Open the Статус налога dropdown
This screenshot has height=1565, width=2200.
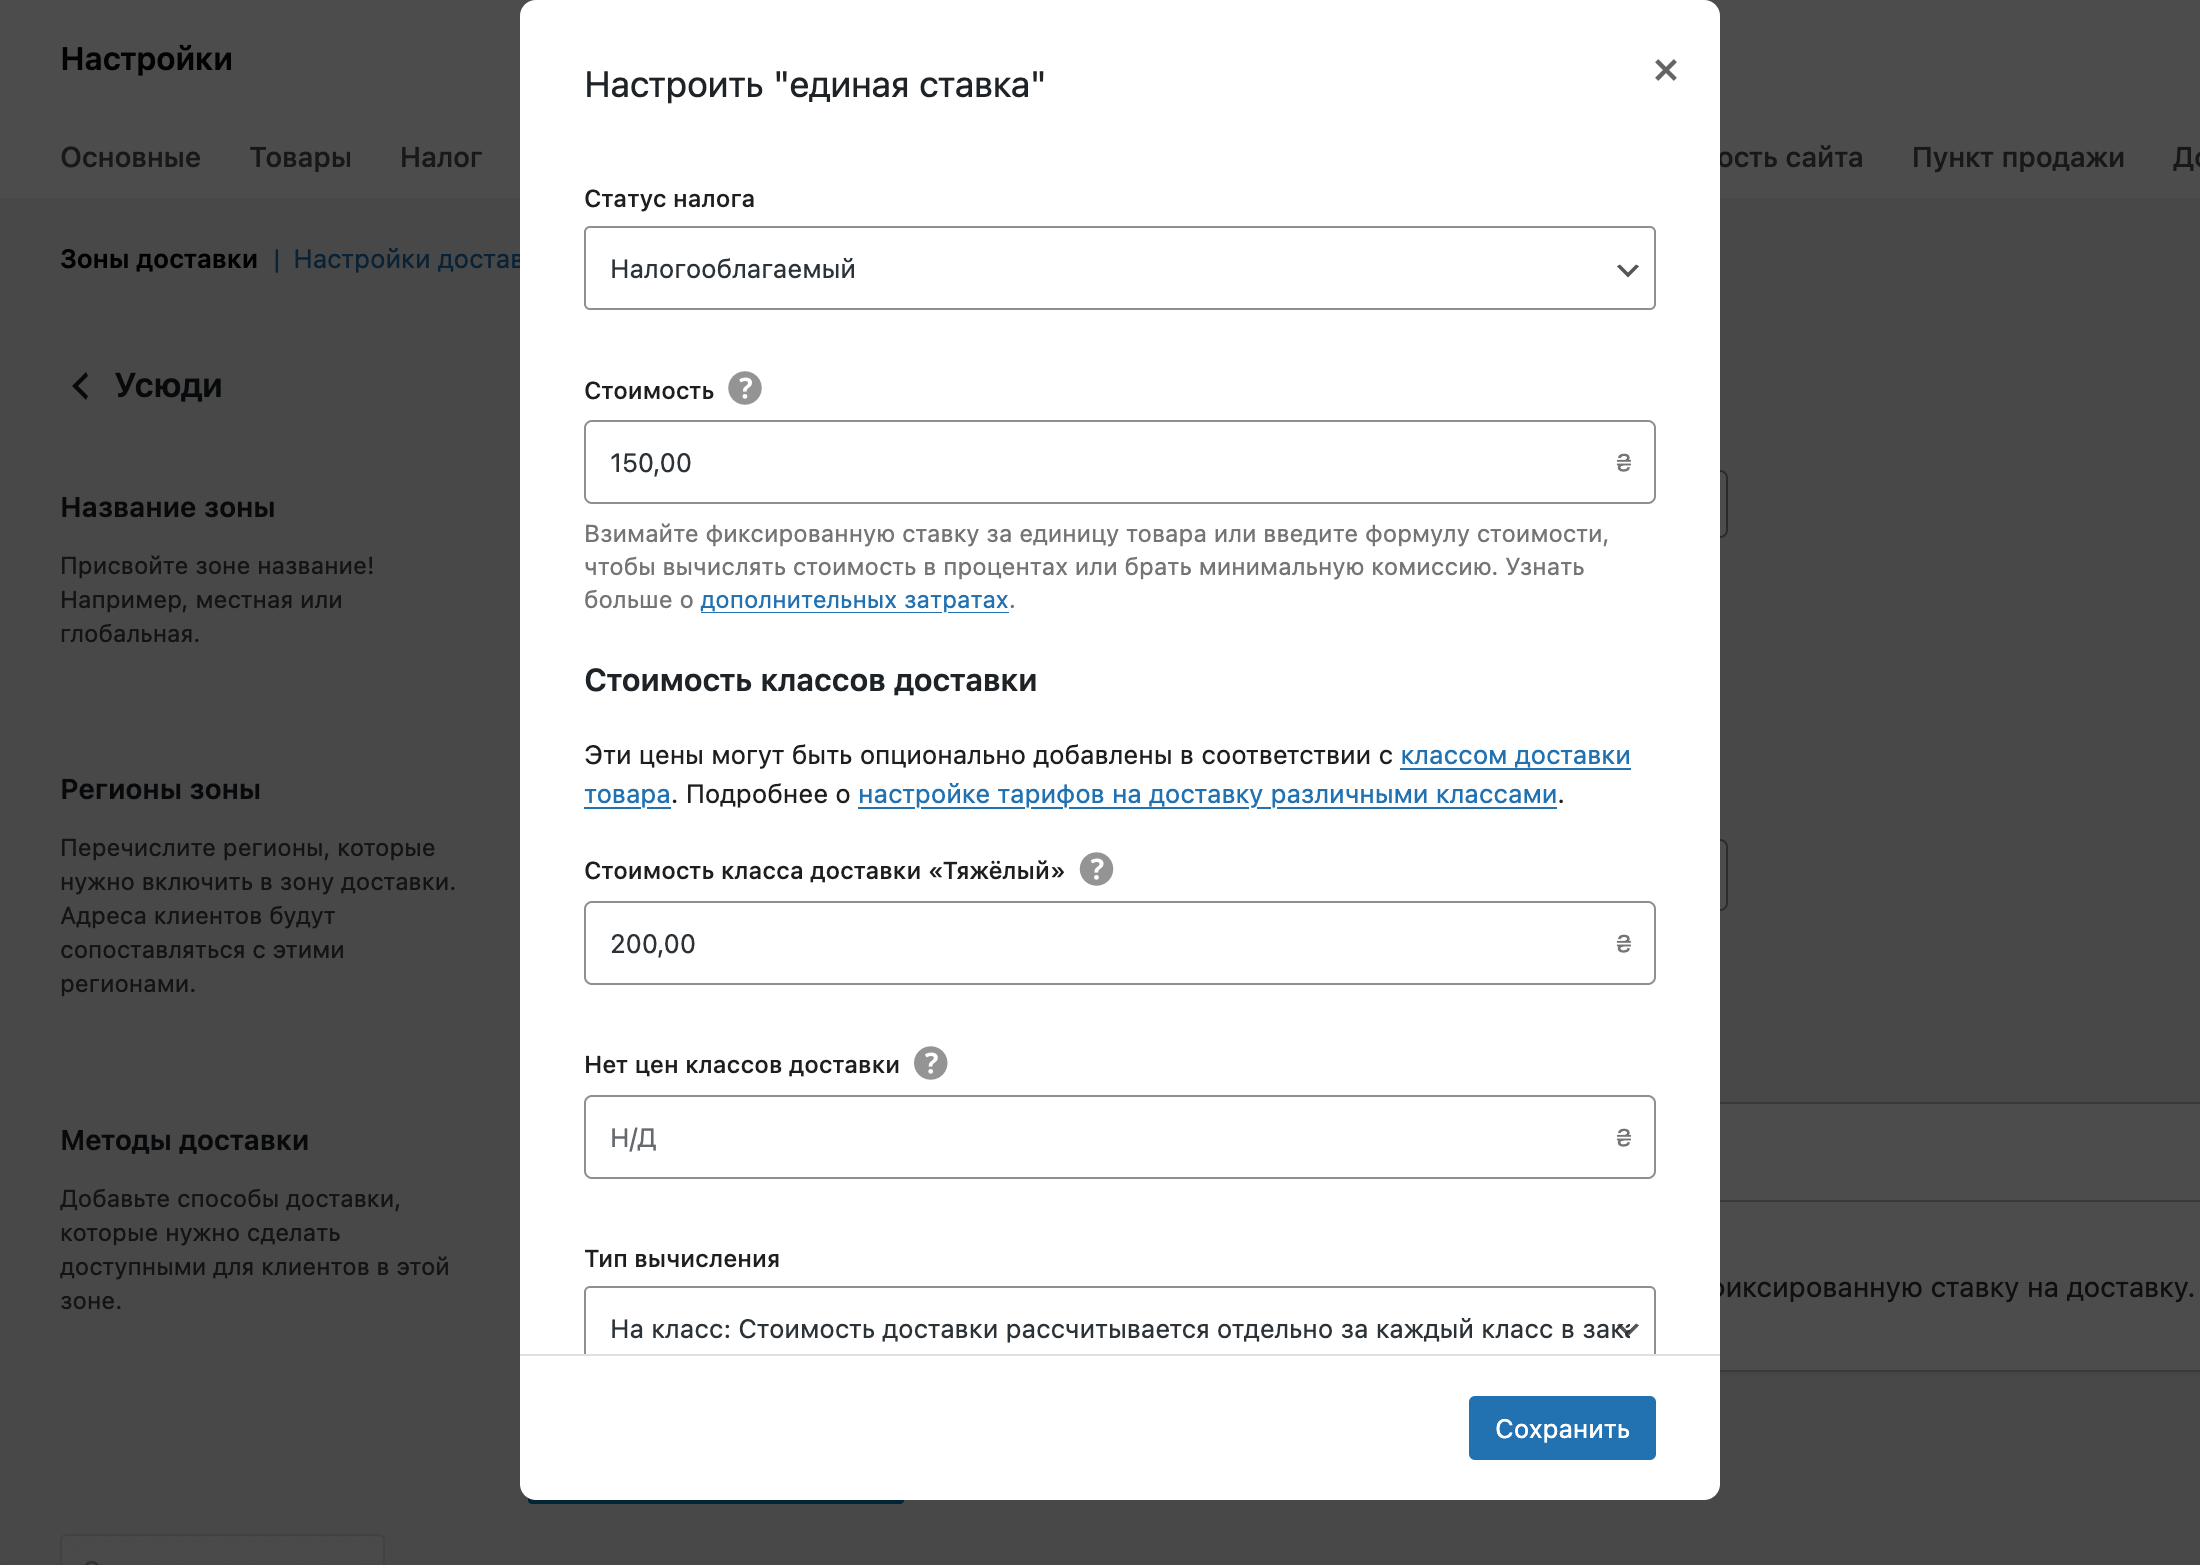1100,268
